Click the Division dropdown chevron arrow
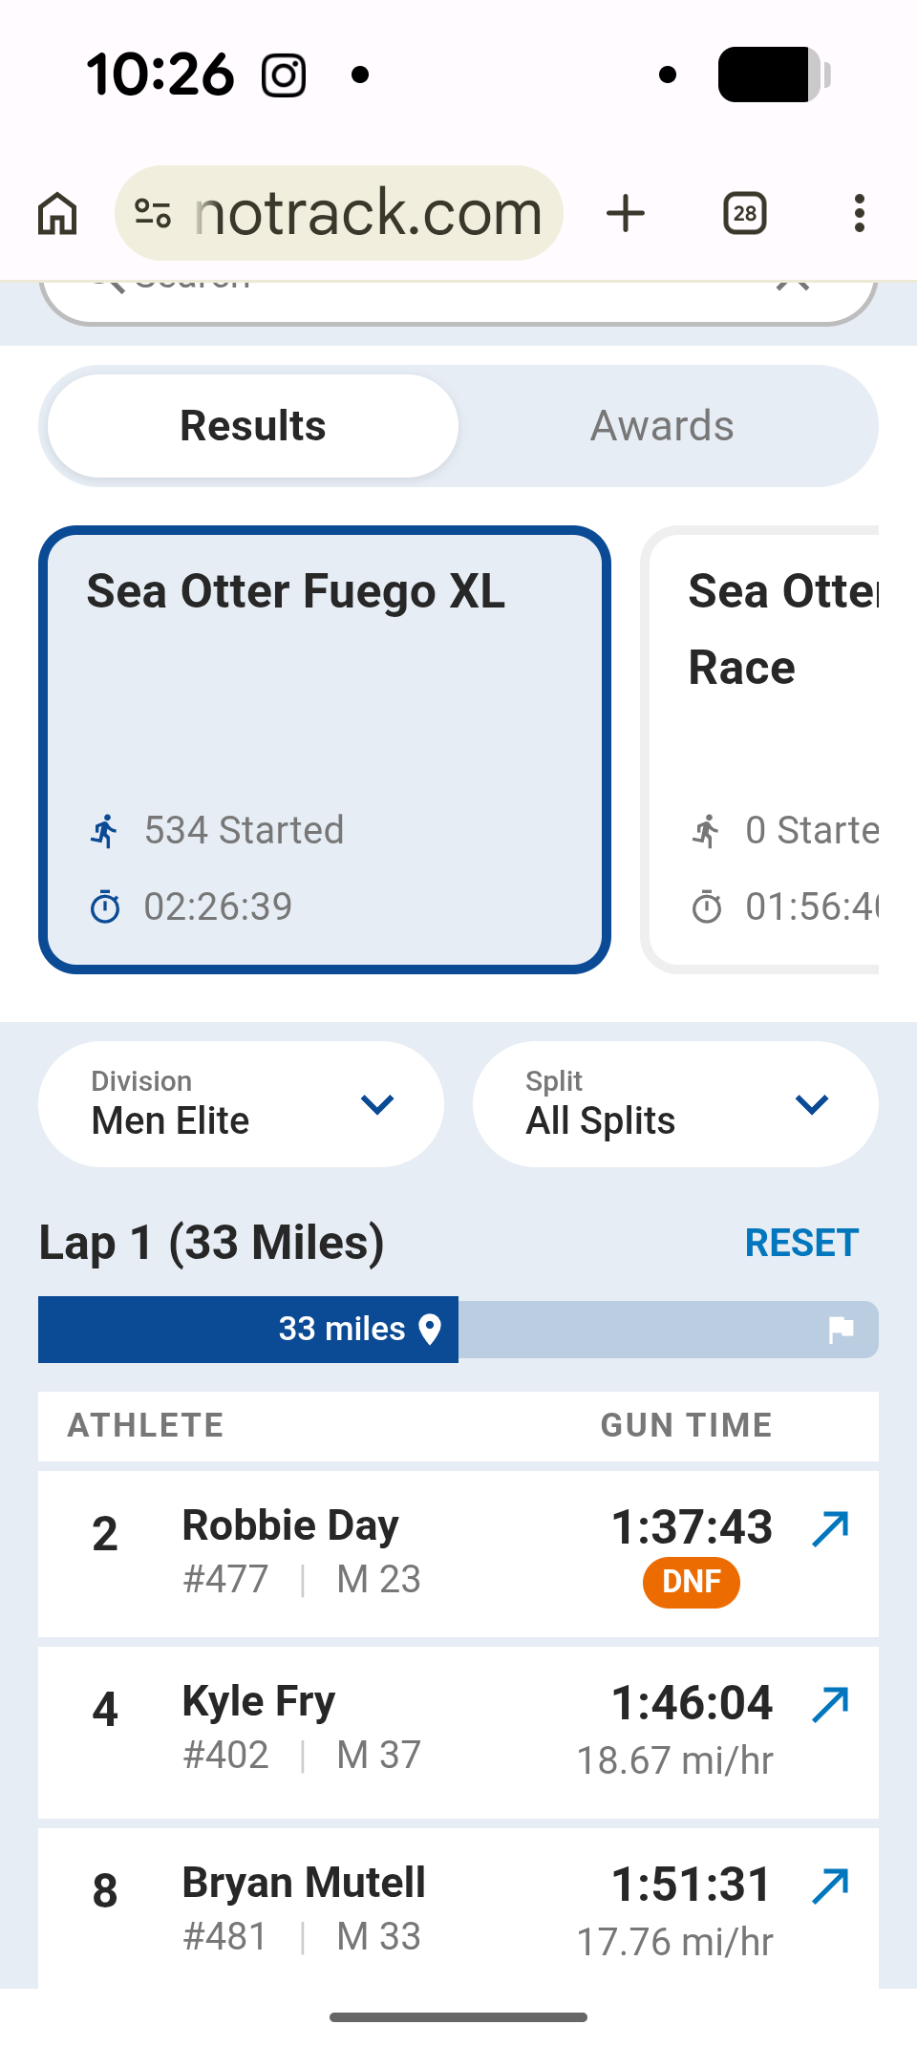Image resolution: width=917 pixels, height=2046 pixels. (377, 1104)
